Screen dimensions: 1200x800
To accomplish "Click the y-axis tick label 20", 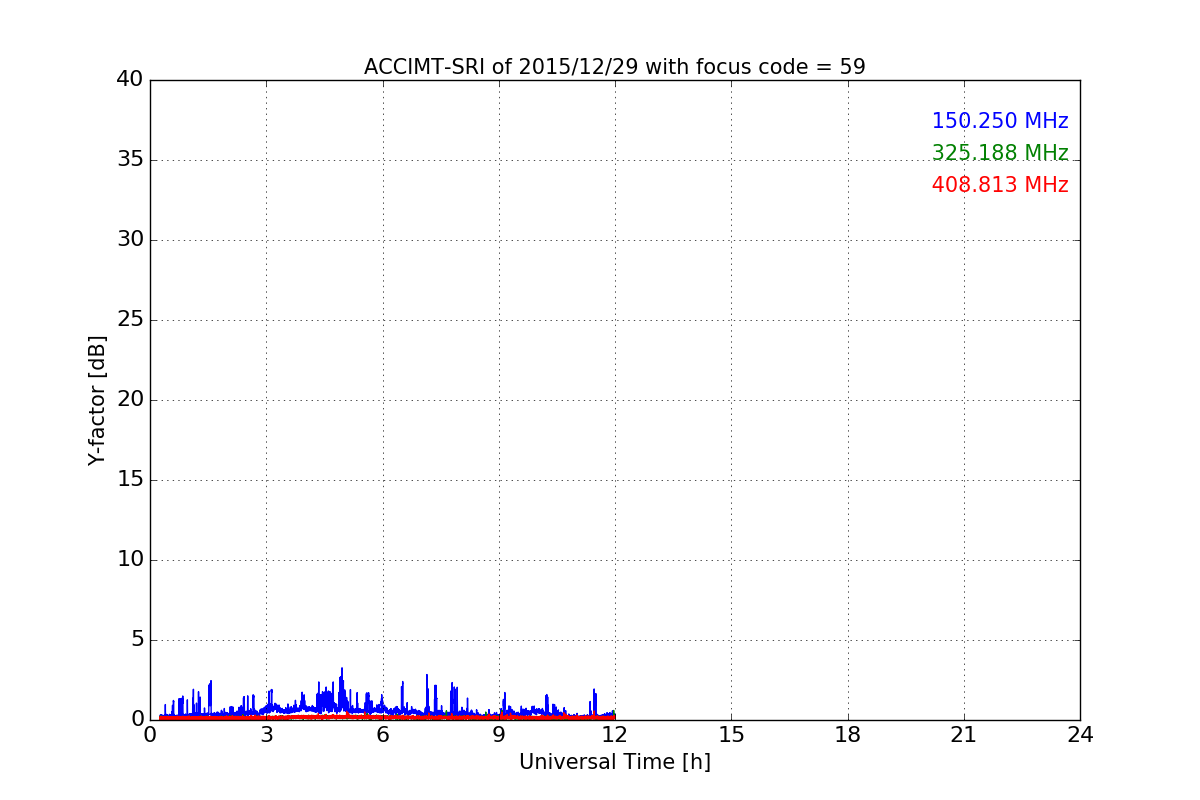I will (130, 399).
